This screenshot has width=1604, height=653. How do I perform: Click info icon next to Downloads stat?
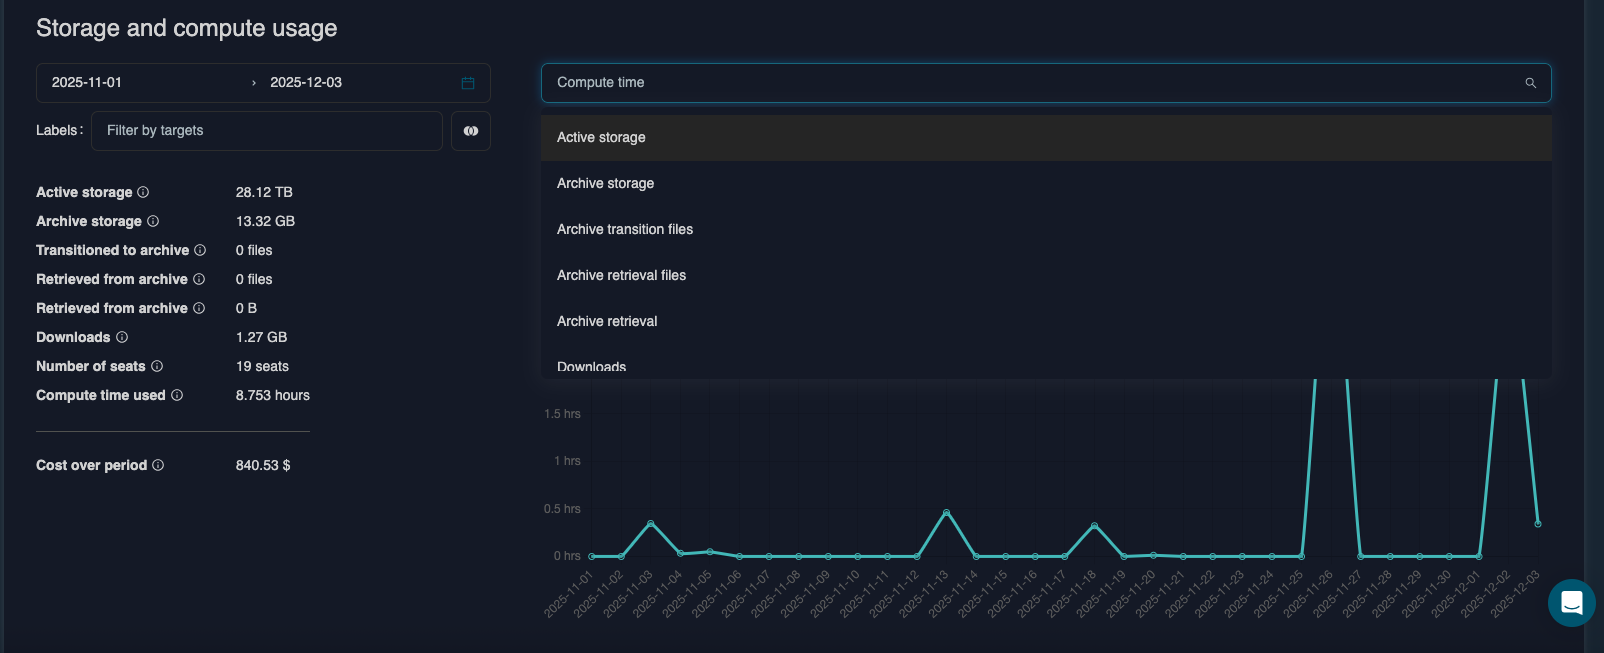tap(122, 337)
